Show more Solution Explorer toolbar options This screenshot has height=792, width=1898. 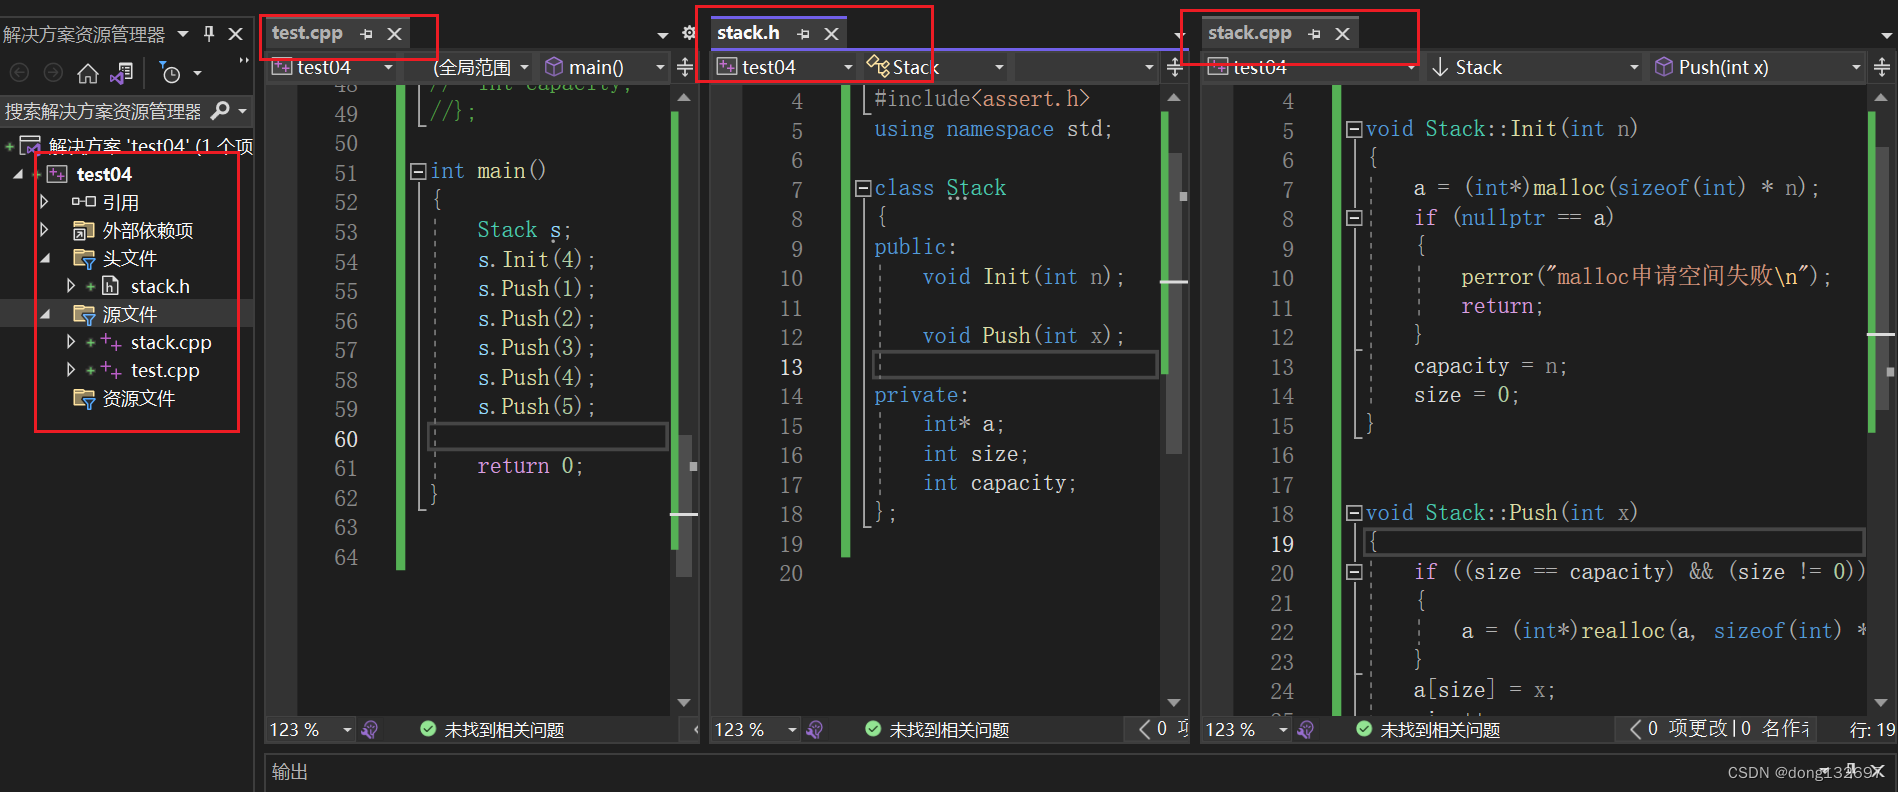tap(243, 62)
